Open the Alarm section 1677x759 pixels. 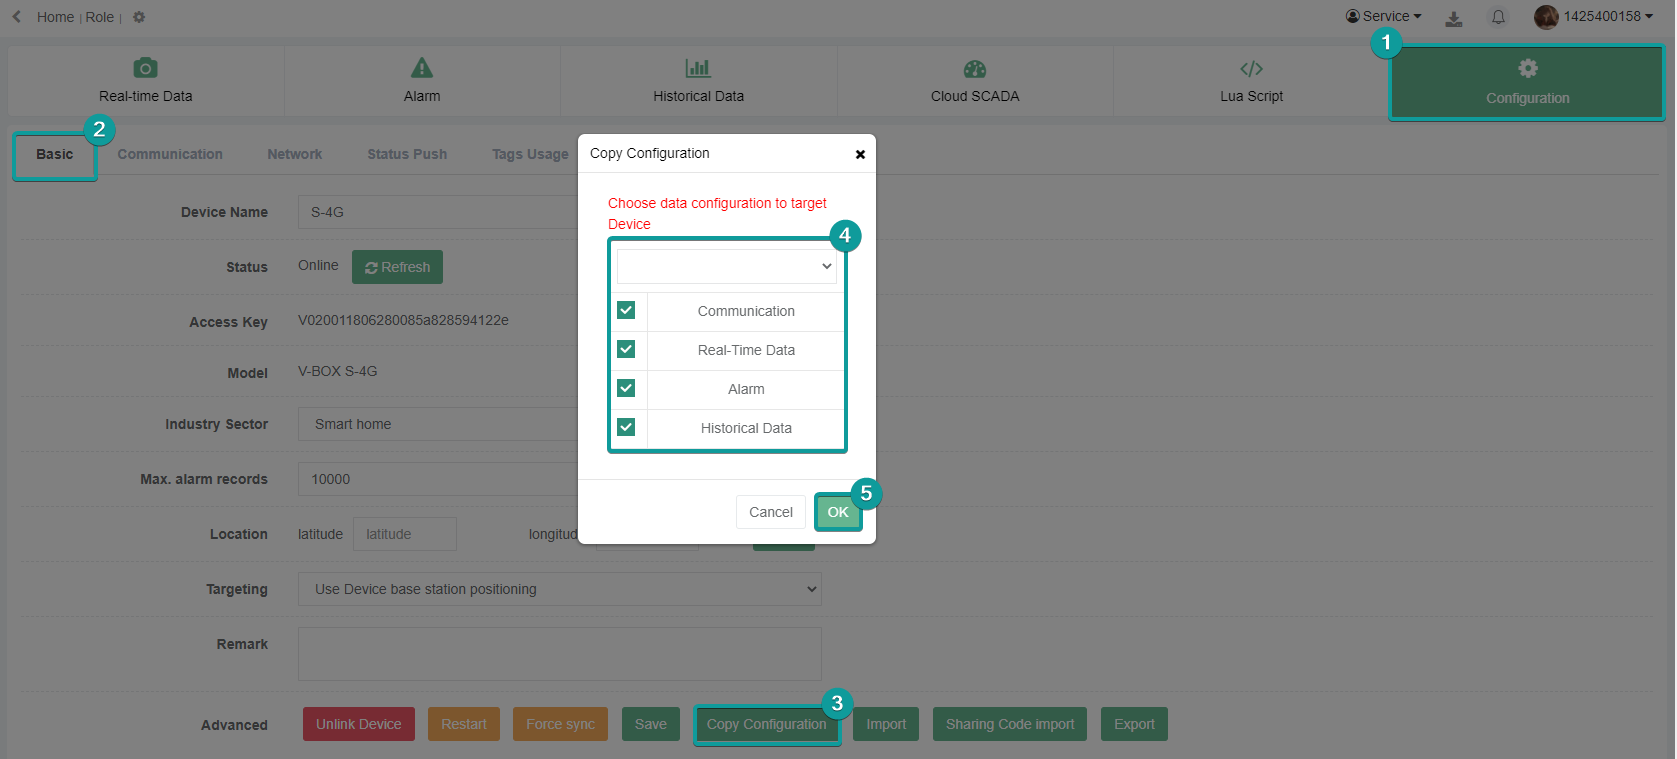pyautogui.click(x=422, y=81)
